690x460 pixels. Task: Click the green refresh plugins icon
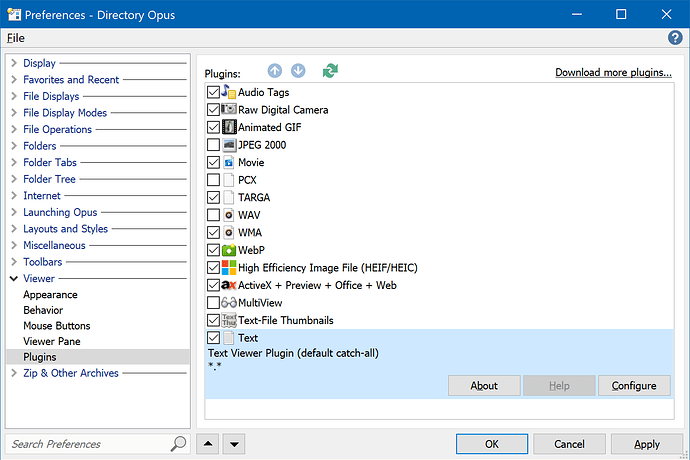[x=331, y=71]
